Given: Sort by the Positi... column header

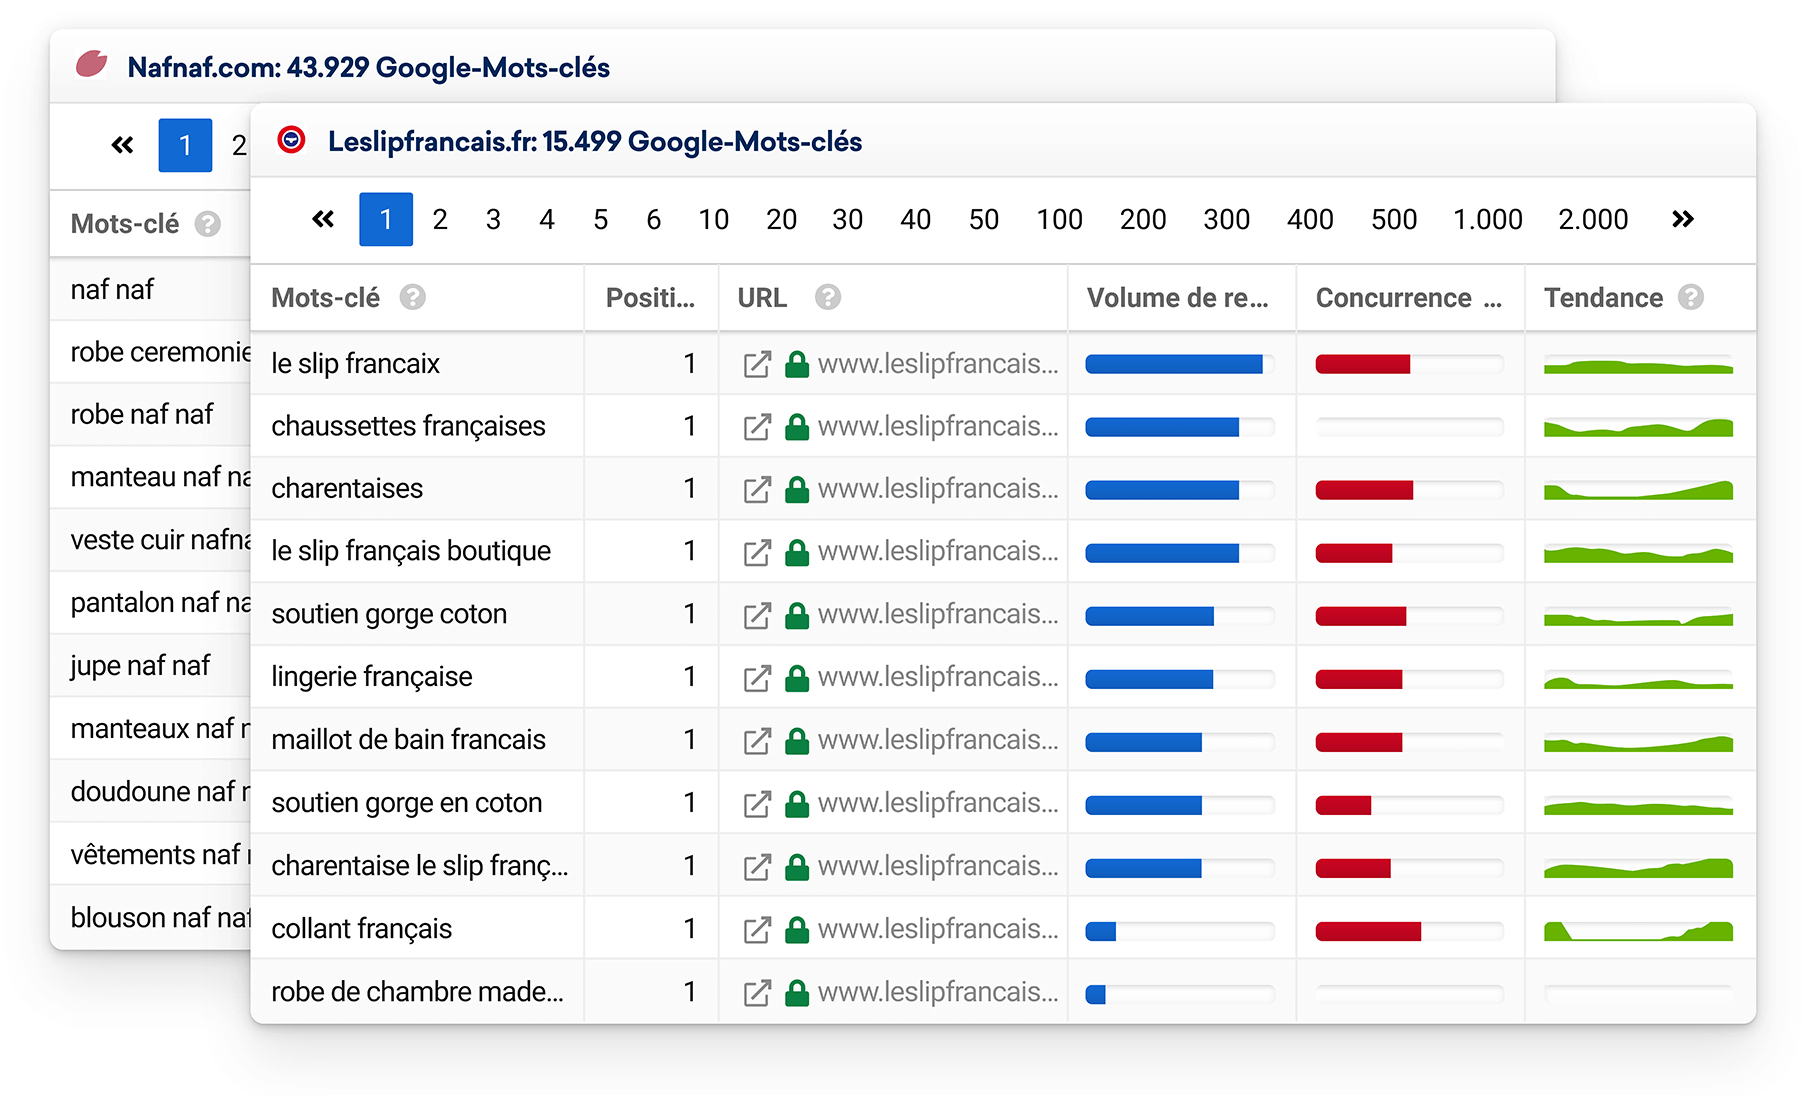Looking at the screenshot, I should [650, 298].
